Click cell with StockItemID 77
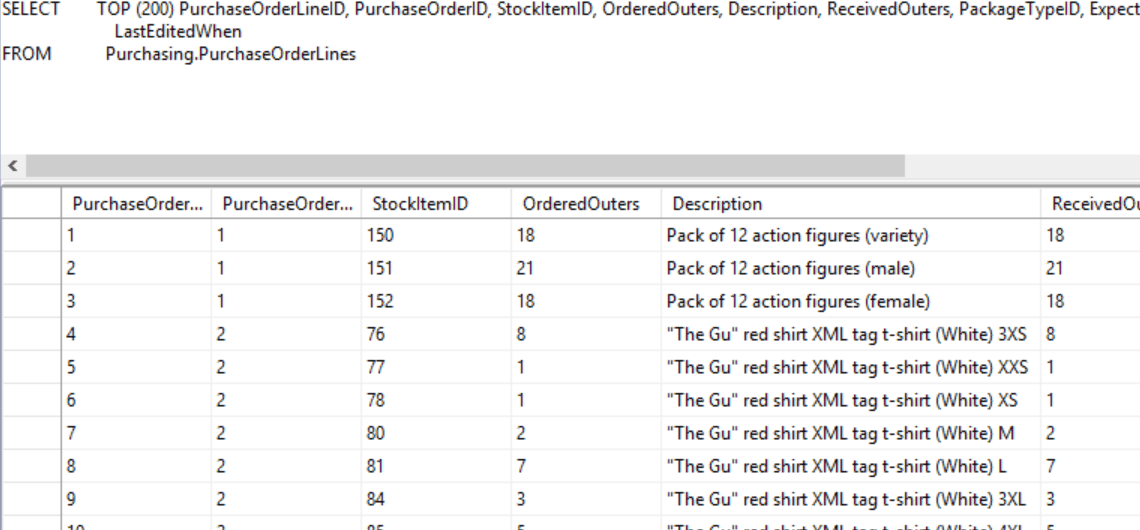Screen dimensions: 1140x530 [x=436, y=367]
